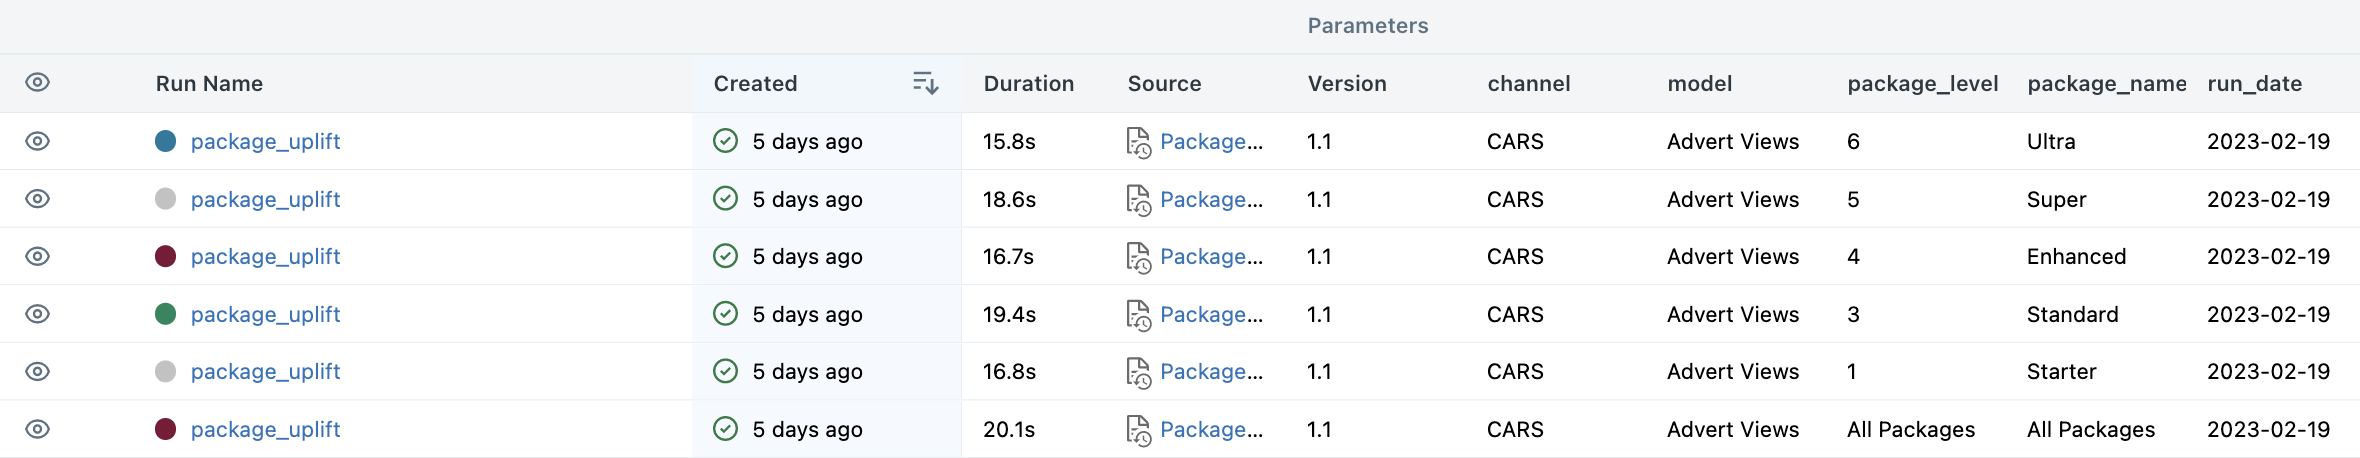
Task: Select the duration cell 15.8s
Action: point(1009,142)
